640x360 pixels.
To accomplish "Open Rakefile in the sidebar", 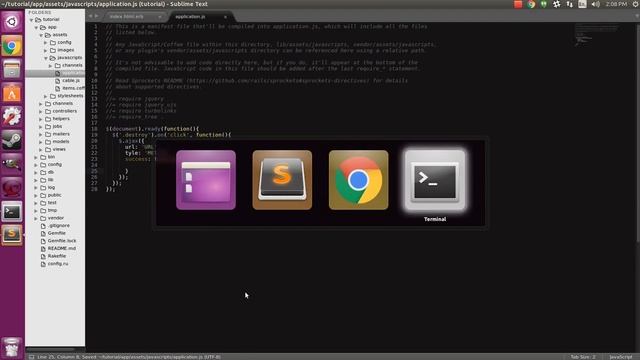I will 57,256.
